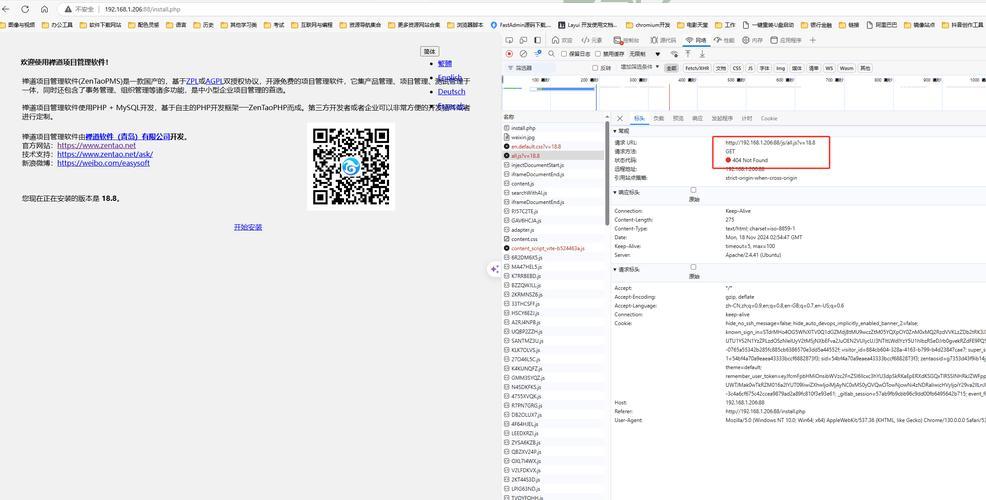Open the FastAdmin bookmark
The image size is (986, 500).
tap(522, 25)
